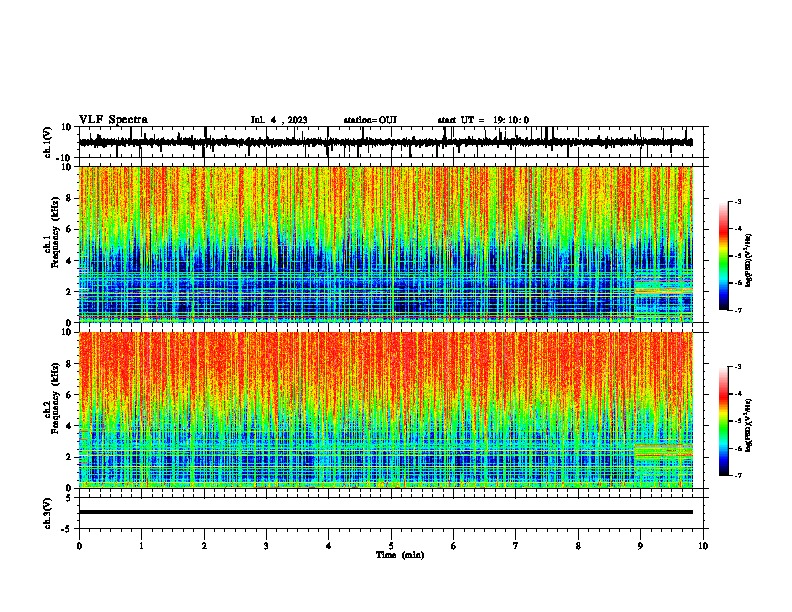This screenshot has width=792, height=612.
Task: Click the time axis tick label "10"
Action: pyautogui.click(x=703, y=545)
